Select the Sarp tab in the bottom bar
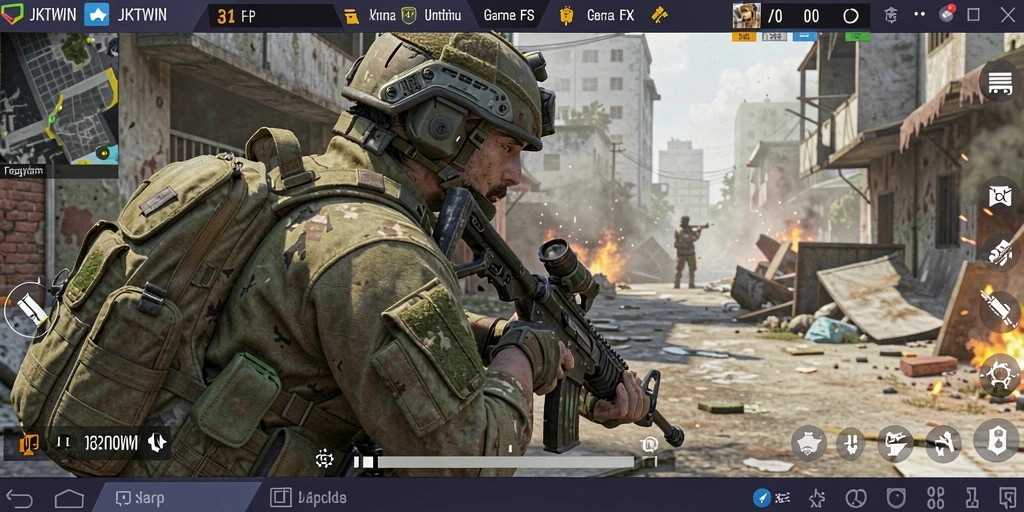The image size is (1024, 512). point(176,498)
